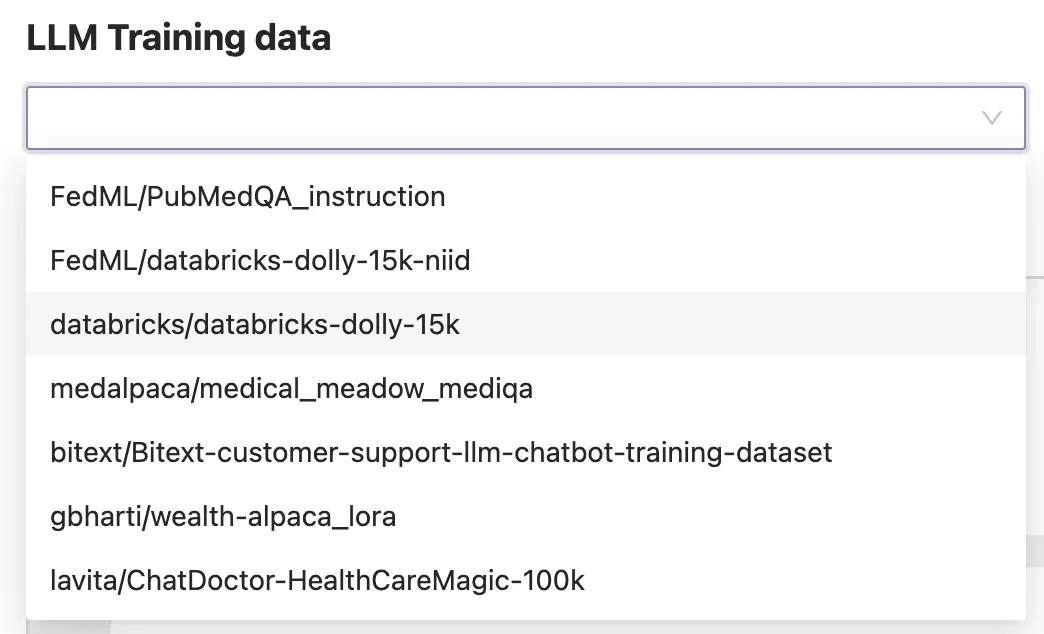Pick the Bitext-customer-support-llm-chatbot-training-dataset entry
Screen dimensions: 1044x634
441,452
